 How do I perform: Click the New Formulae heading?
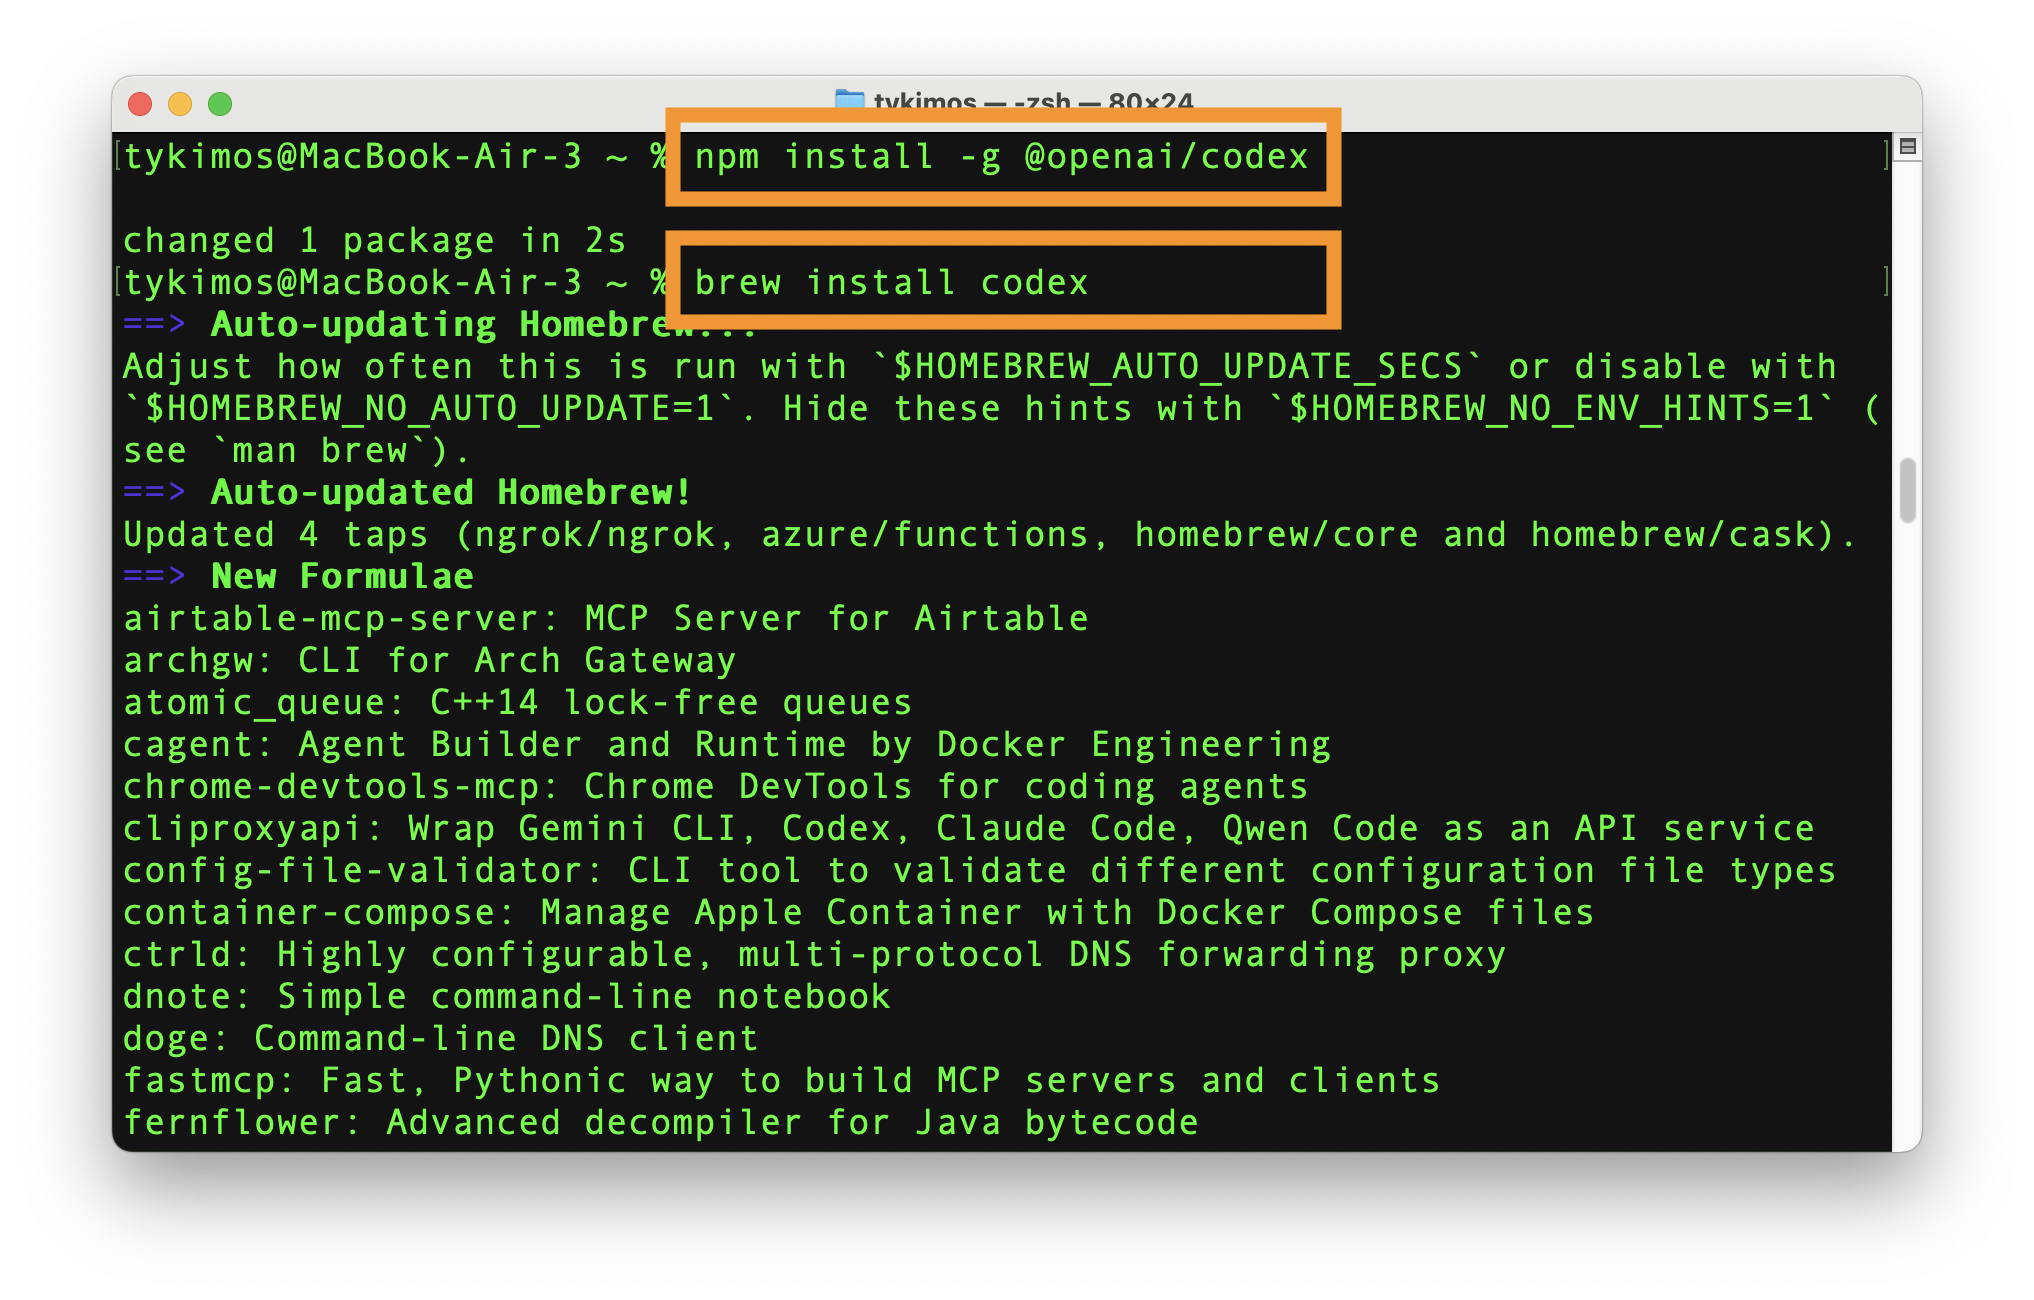pyautogui.click(x=342, y=577)
